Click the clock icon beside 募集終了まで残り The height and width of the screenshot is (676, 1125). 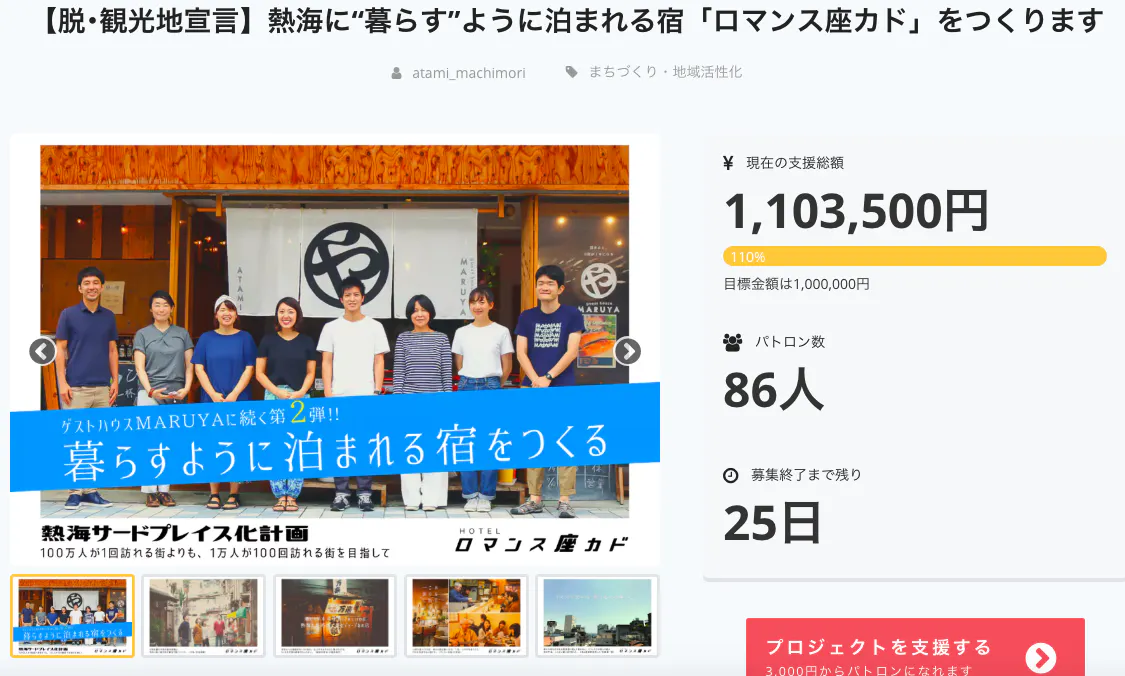[730, 475]
